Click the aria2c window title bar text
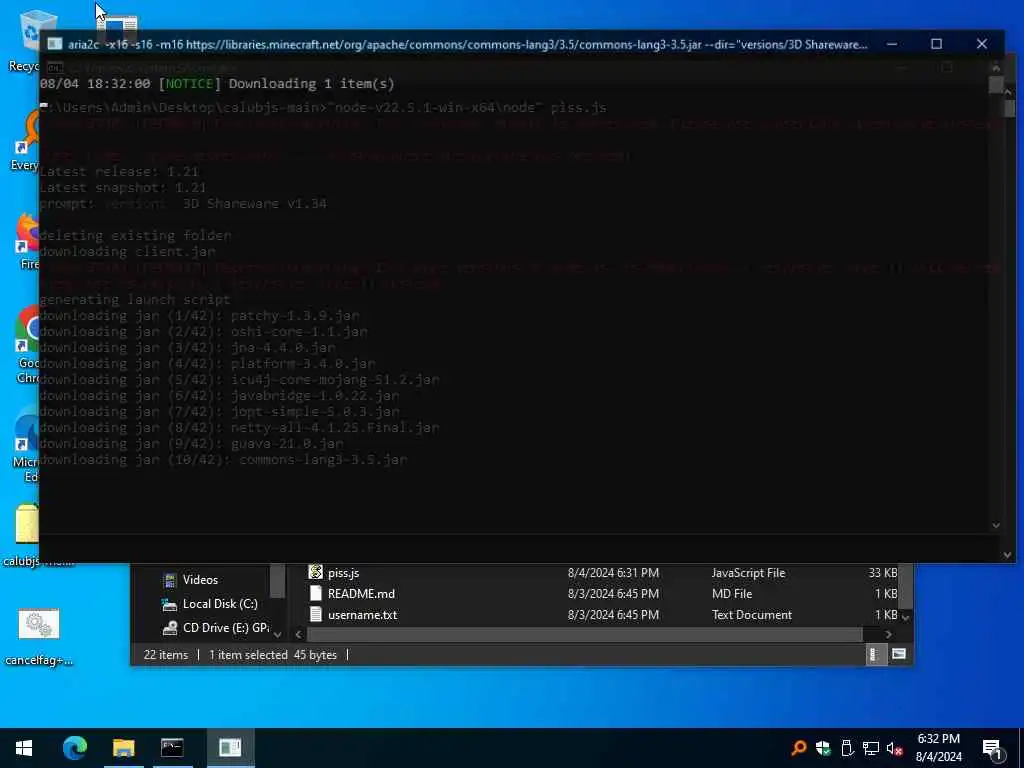Image resolution: width=1024 pixels, height=768 pixels. click(x=468, y=44)
